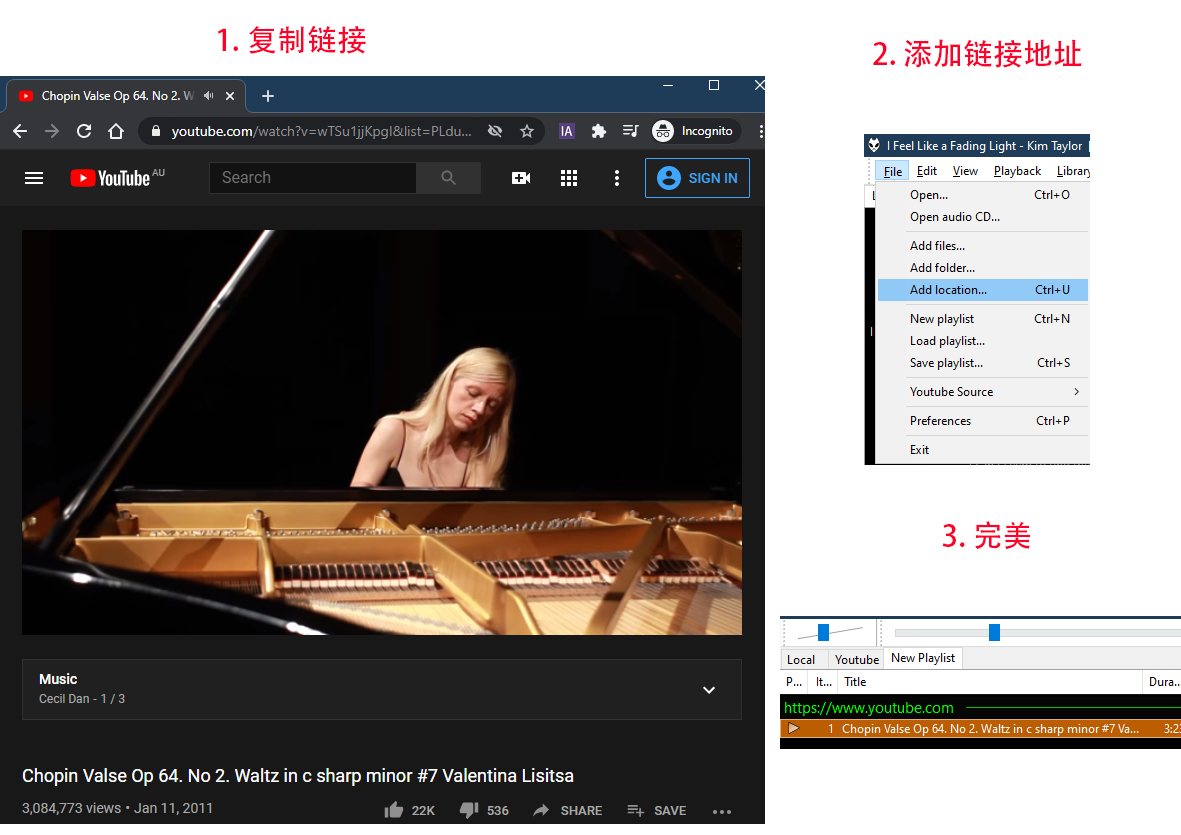Viewport: 1181px width, 835px height.
Task: Click the browser extensions puzzle icon
Action: (x=598, y=131)
